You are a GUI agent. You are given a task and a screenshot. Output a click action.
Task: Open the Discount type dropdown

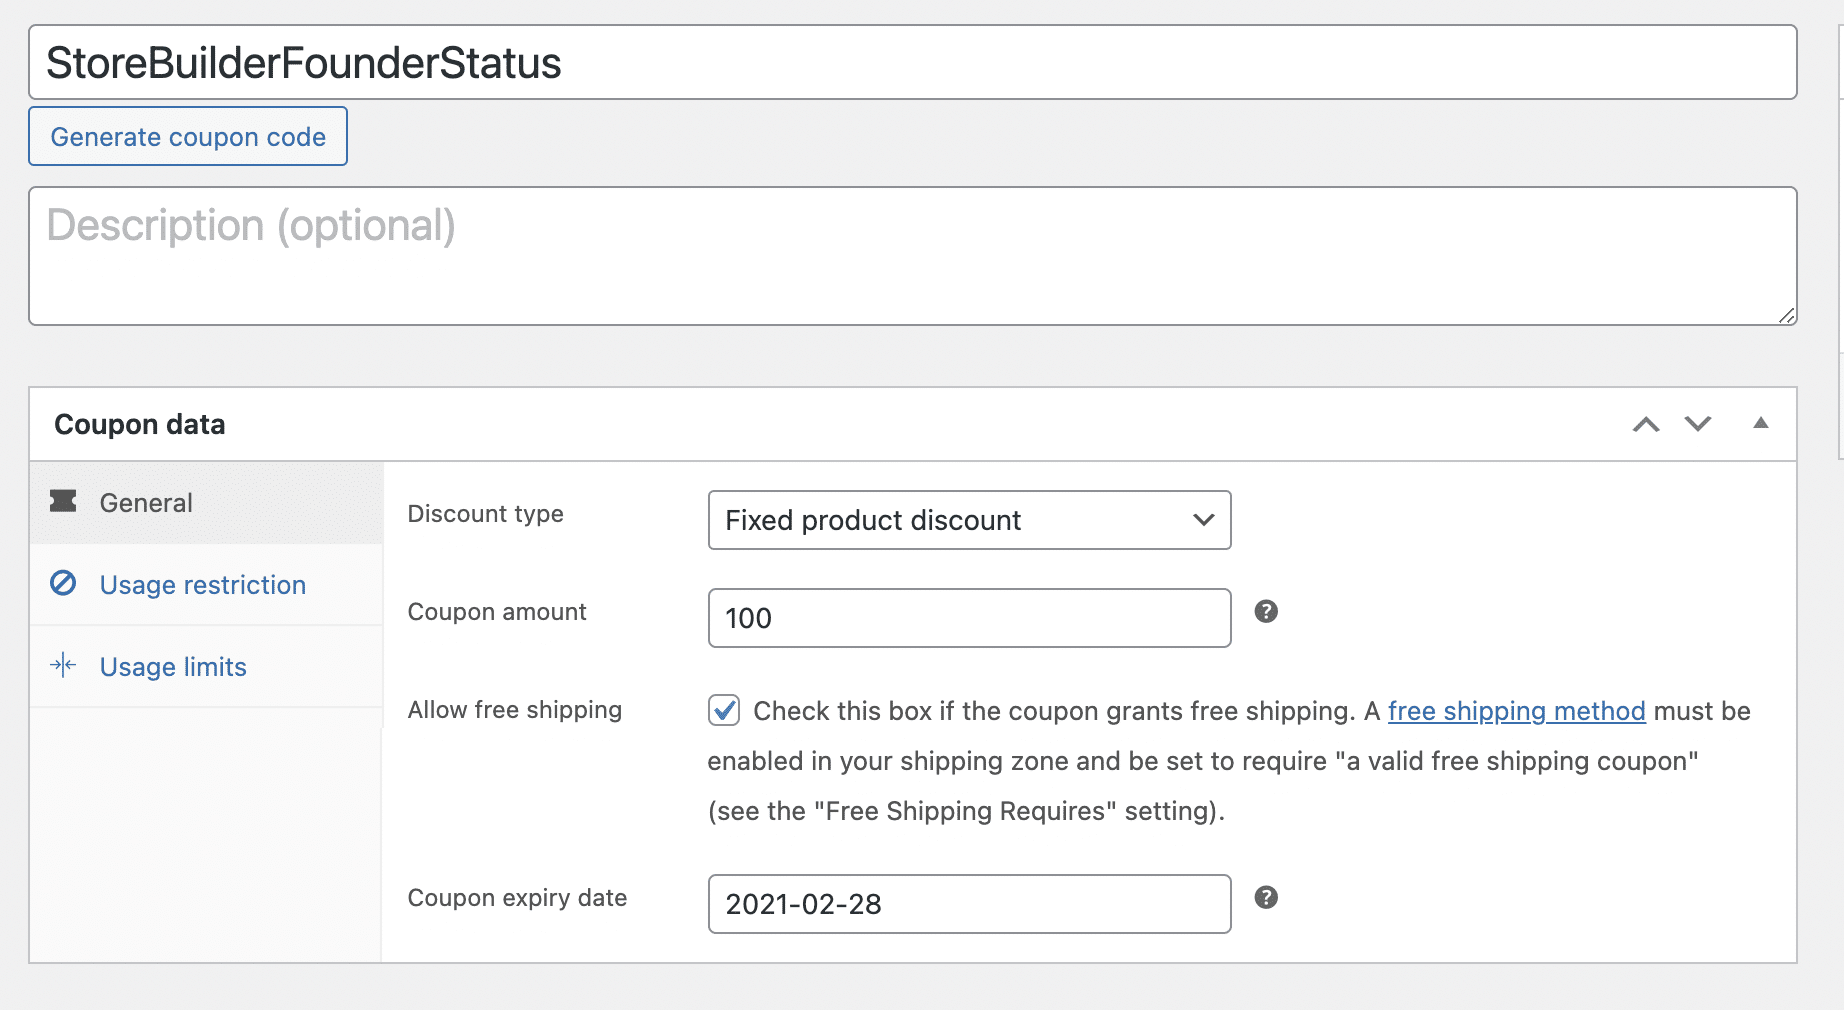[969, 520]
